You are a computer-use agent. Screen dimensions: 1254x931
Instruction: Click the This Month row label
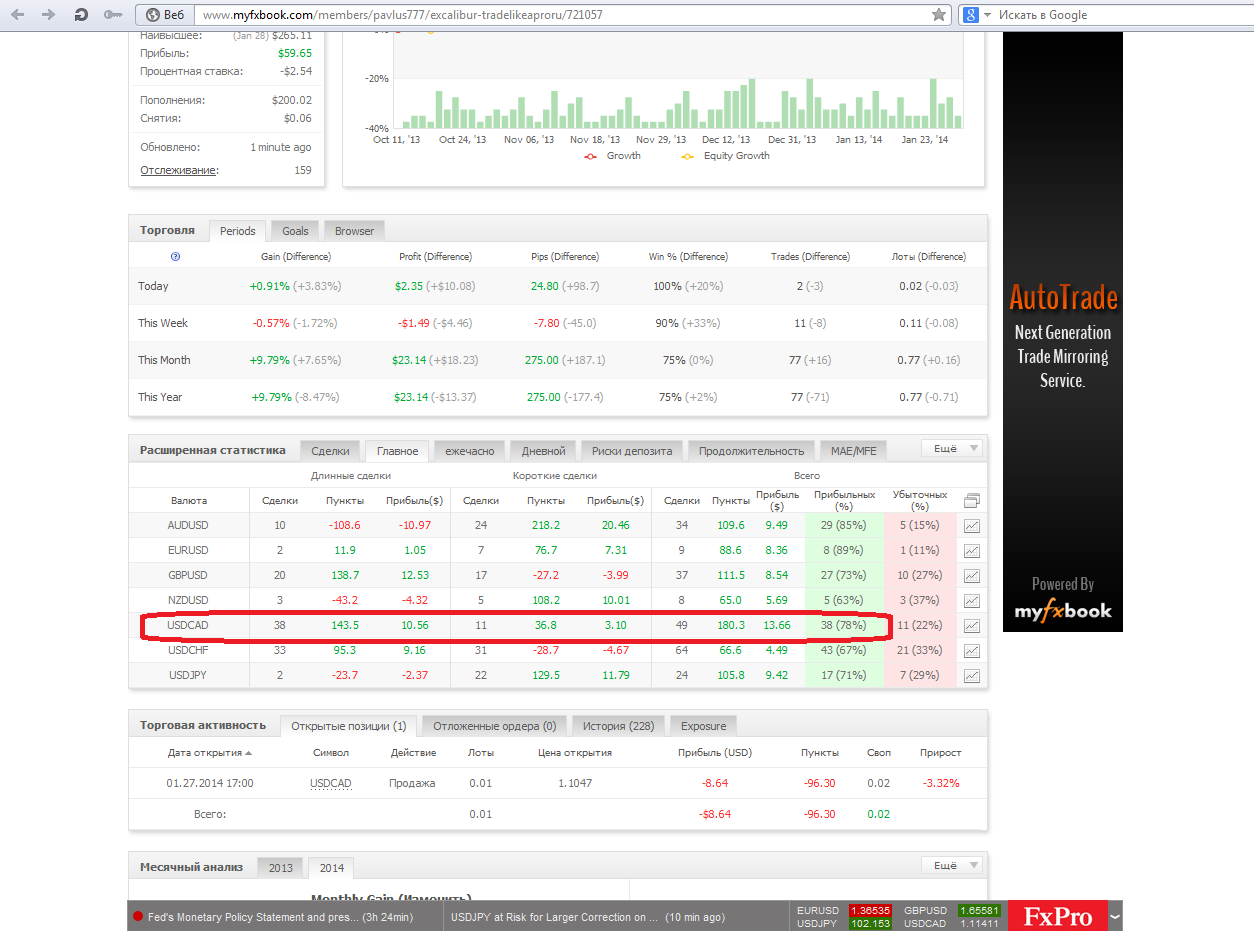point(164,360)
